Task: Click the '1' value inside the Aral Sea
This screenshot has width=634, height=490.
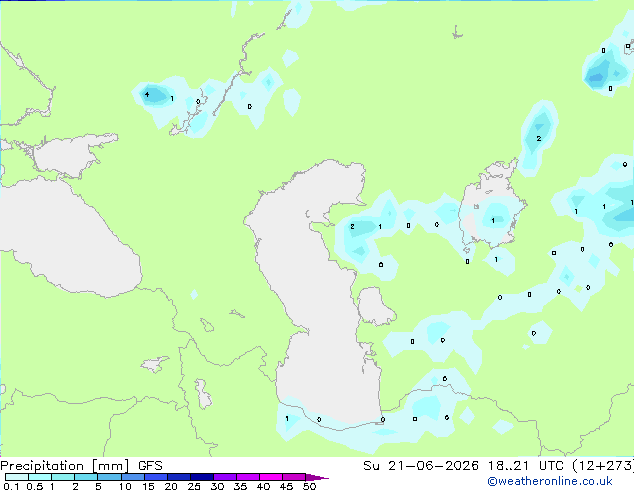Action: 493,220
